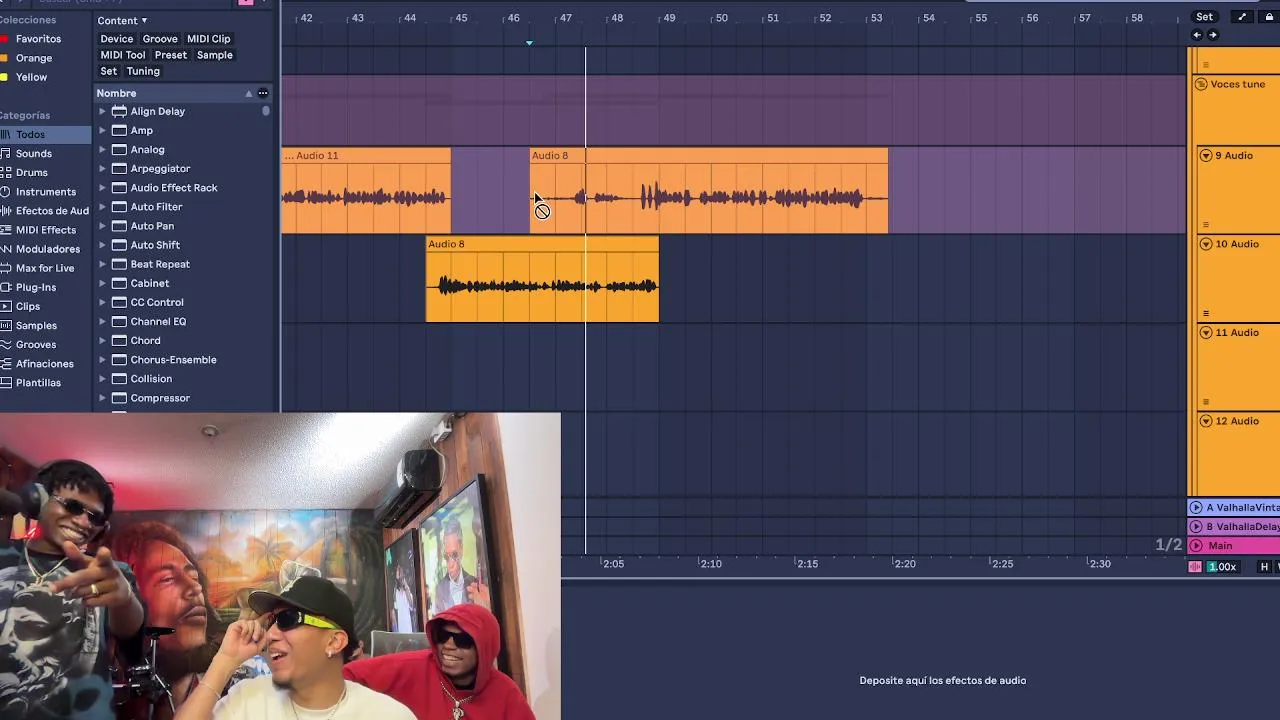Click the waveform icon beside 1.00x
The image size is (1280, 720).
point(1195,567)
